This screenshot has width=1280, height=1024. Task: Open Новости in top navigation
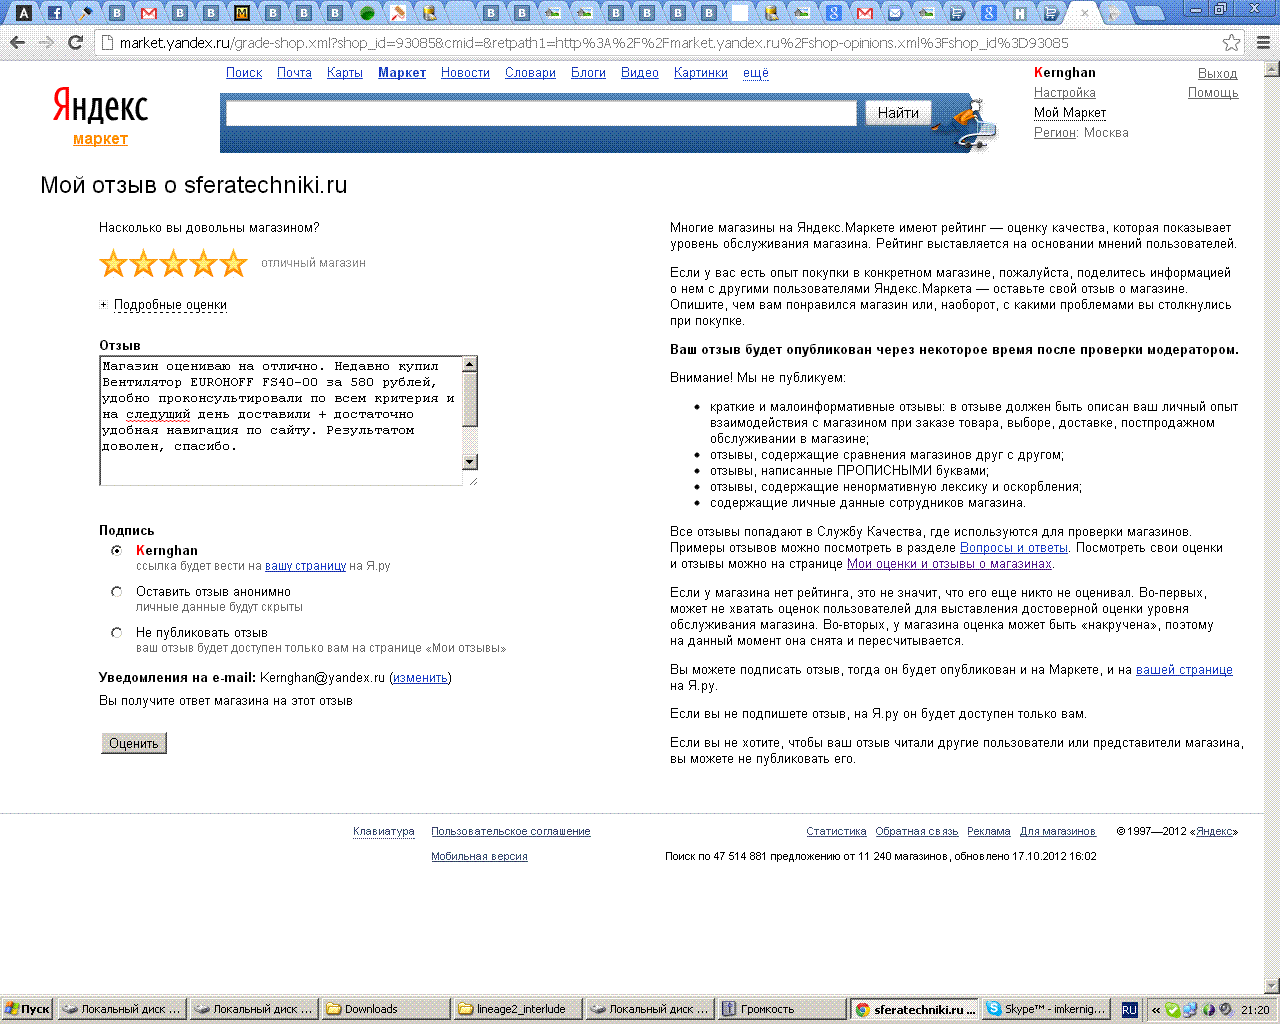pos(465,73)
